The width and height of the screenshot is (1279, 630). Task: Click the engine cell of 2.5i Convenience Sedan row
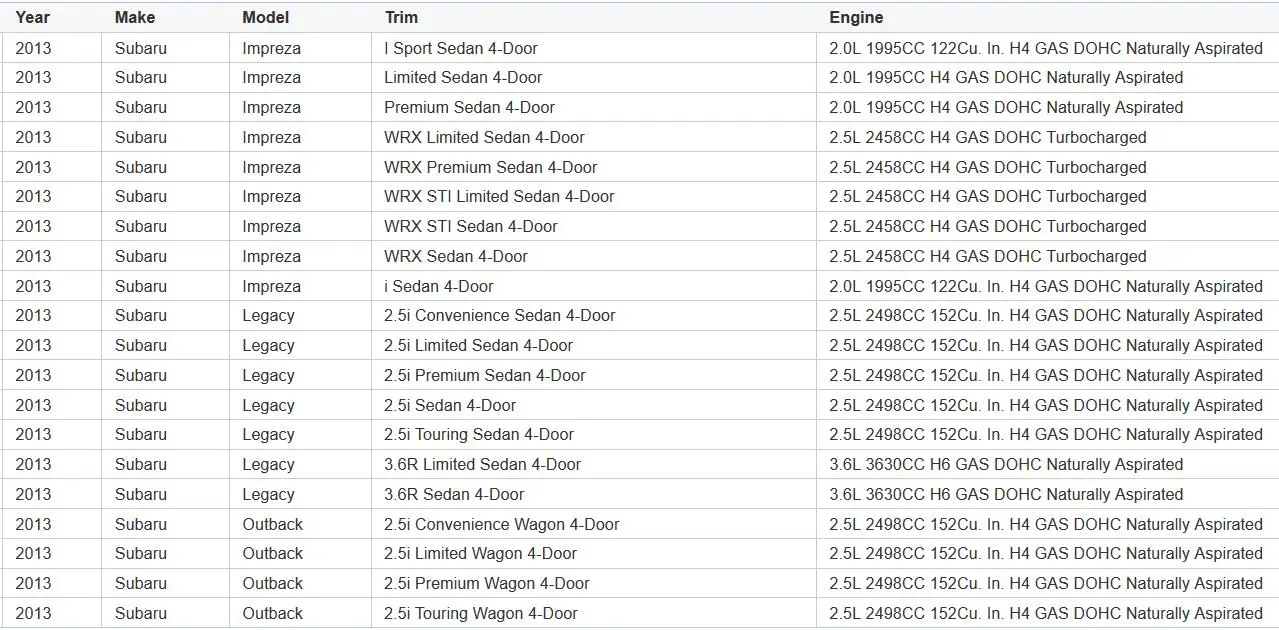1046,315
